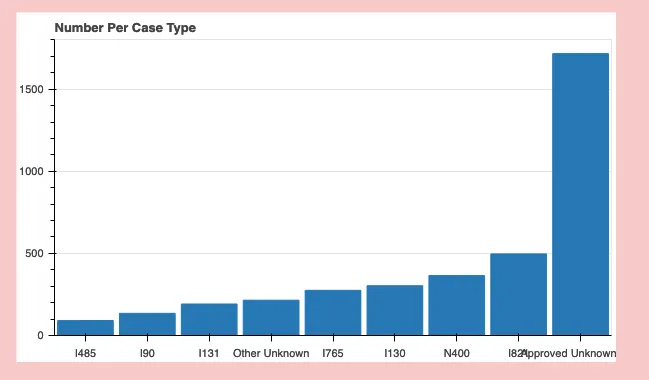
Task: Select the I130 bar
Action: point(395,310)
